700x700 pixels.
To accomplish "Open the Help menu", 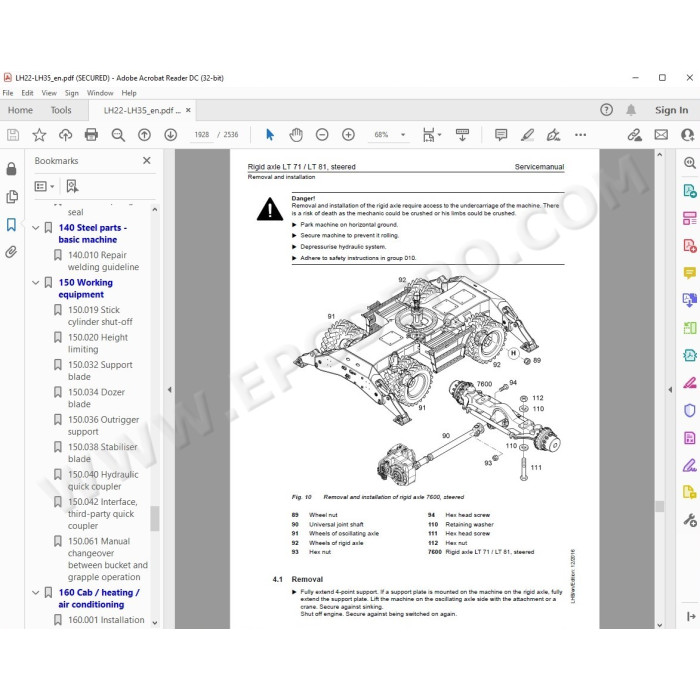I will 129,93.
